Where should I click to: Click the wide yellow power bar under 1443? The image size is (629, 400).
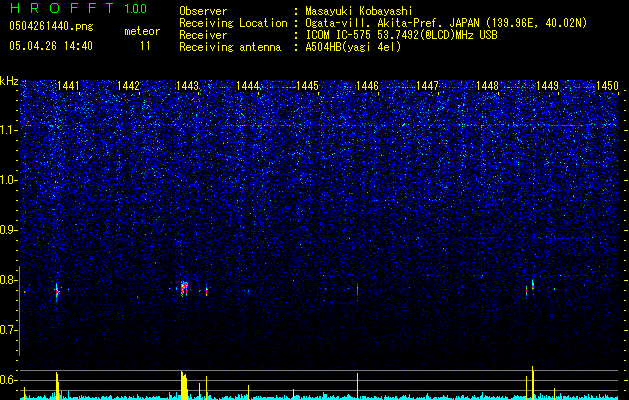point(184,385)
